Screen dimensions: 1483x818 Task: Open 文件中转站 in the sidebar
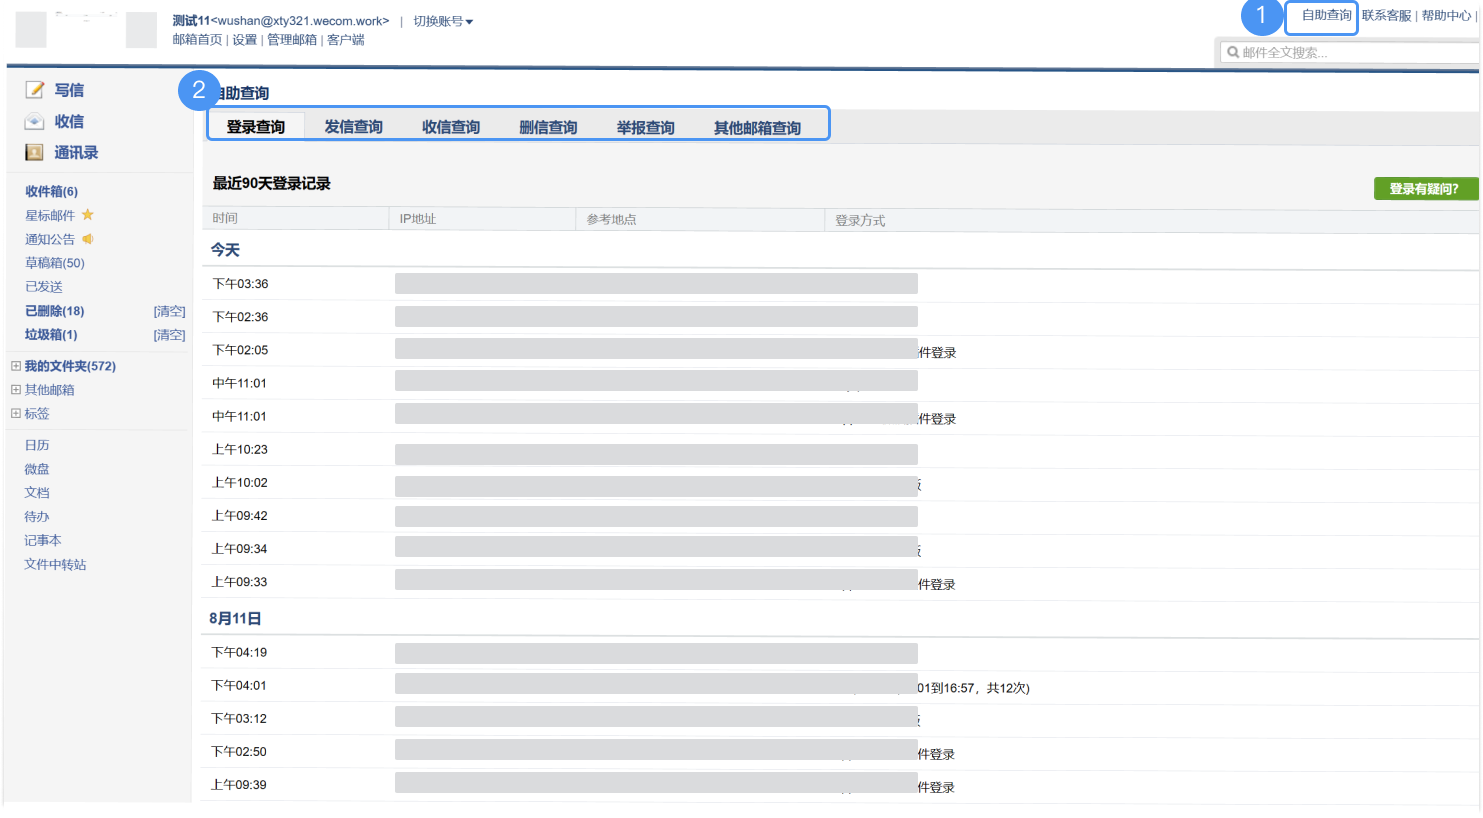pos(55,564)
